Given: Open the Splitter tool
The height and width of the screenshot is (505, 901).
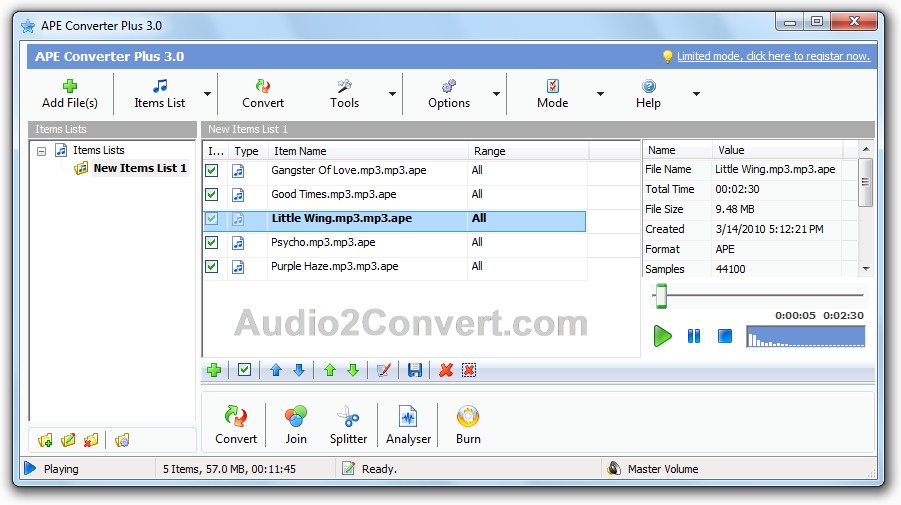Looking at the screenshot, I should [x=348, y=425].
